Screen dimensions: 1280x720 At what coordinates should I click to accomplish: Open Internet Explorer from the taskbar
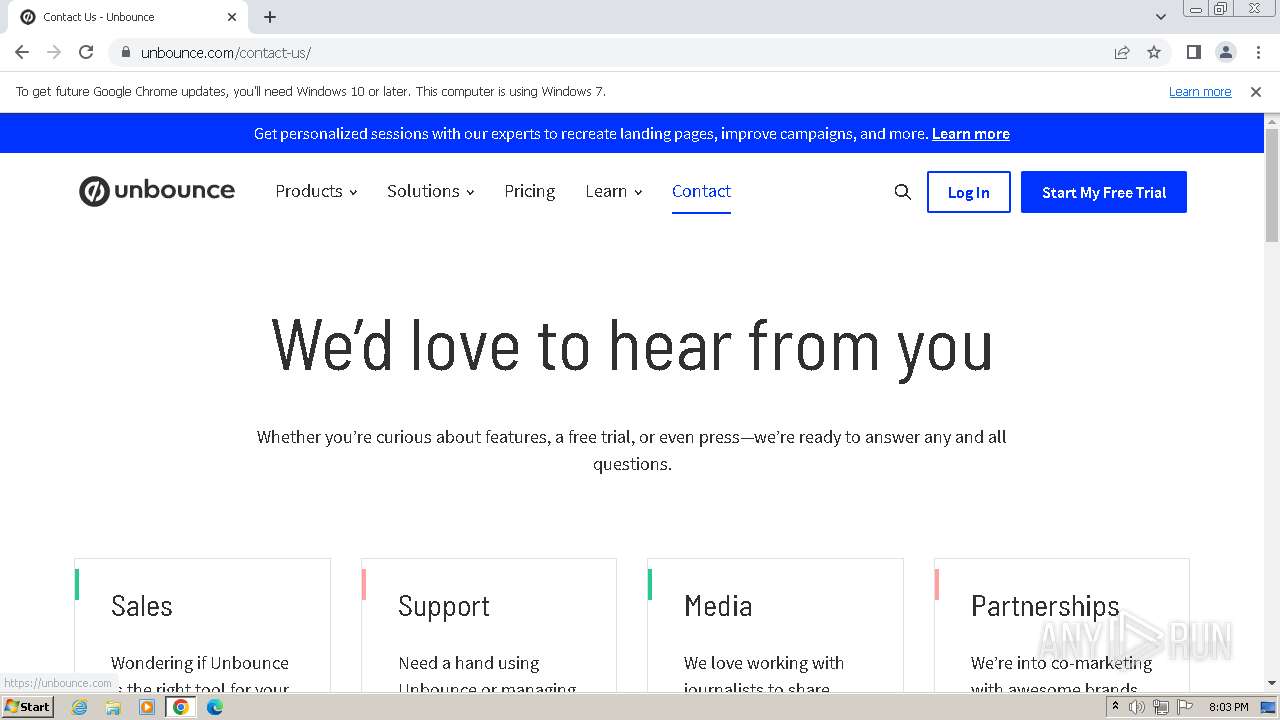point(80,707)
